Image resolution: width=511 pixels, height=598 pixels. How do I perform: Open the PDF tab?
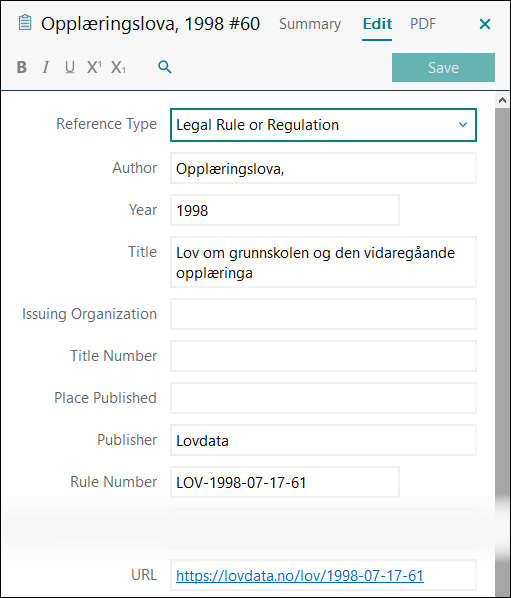(423, 24)
